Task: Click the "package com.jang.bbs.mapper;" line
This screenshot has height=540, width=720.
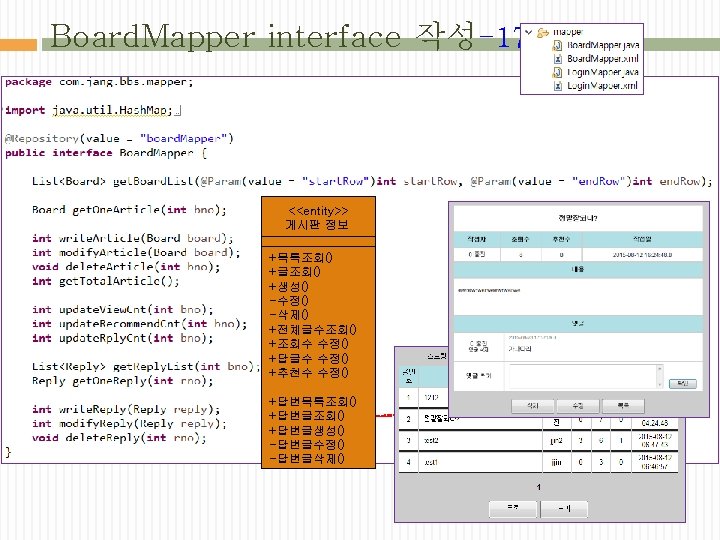Action: [x=99, y=82]
